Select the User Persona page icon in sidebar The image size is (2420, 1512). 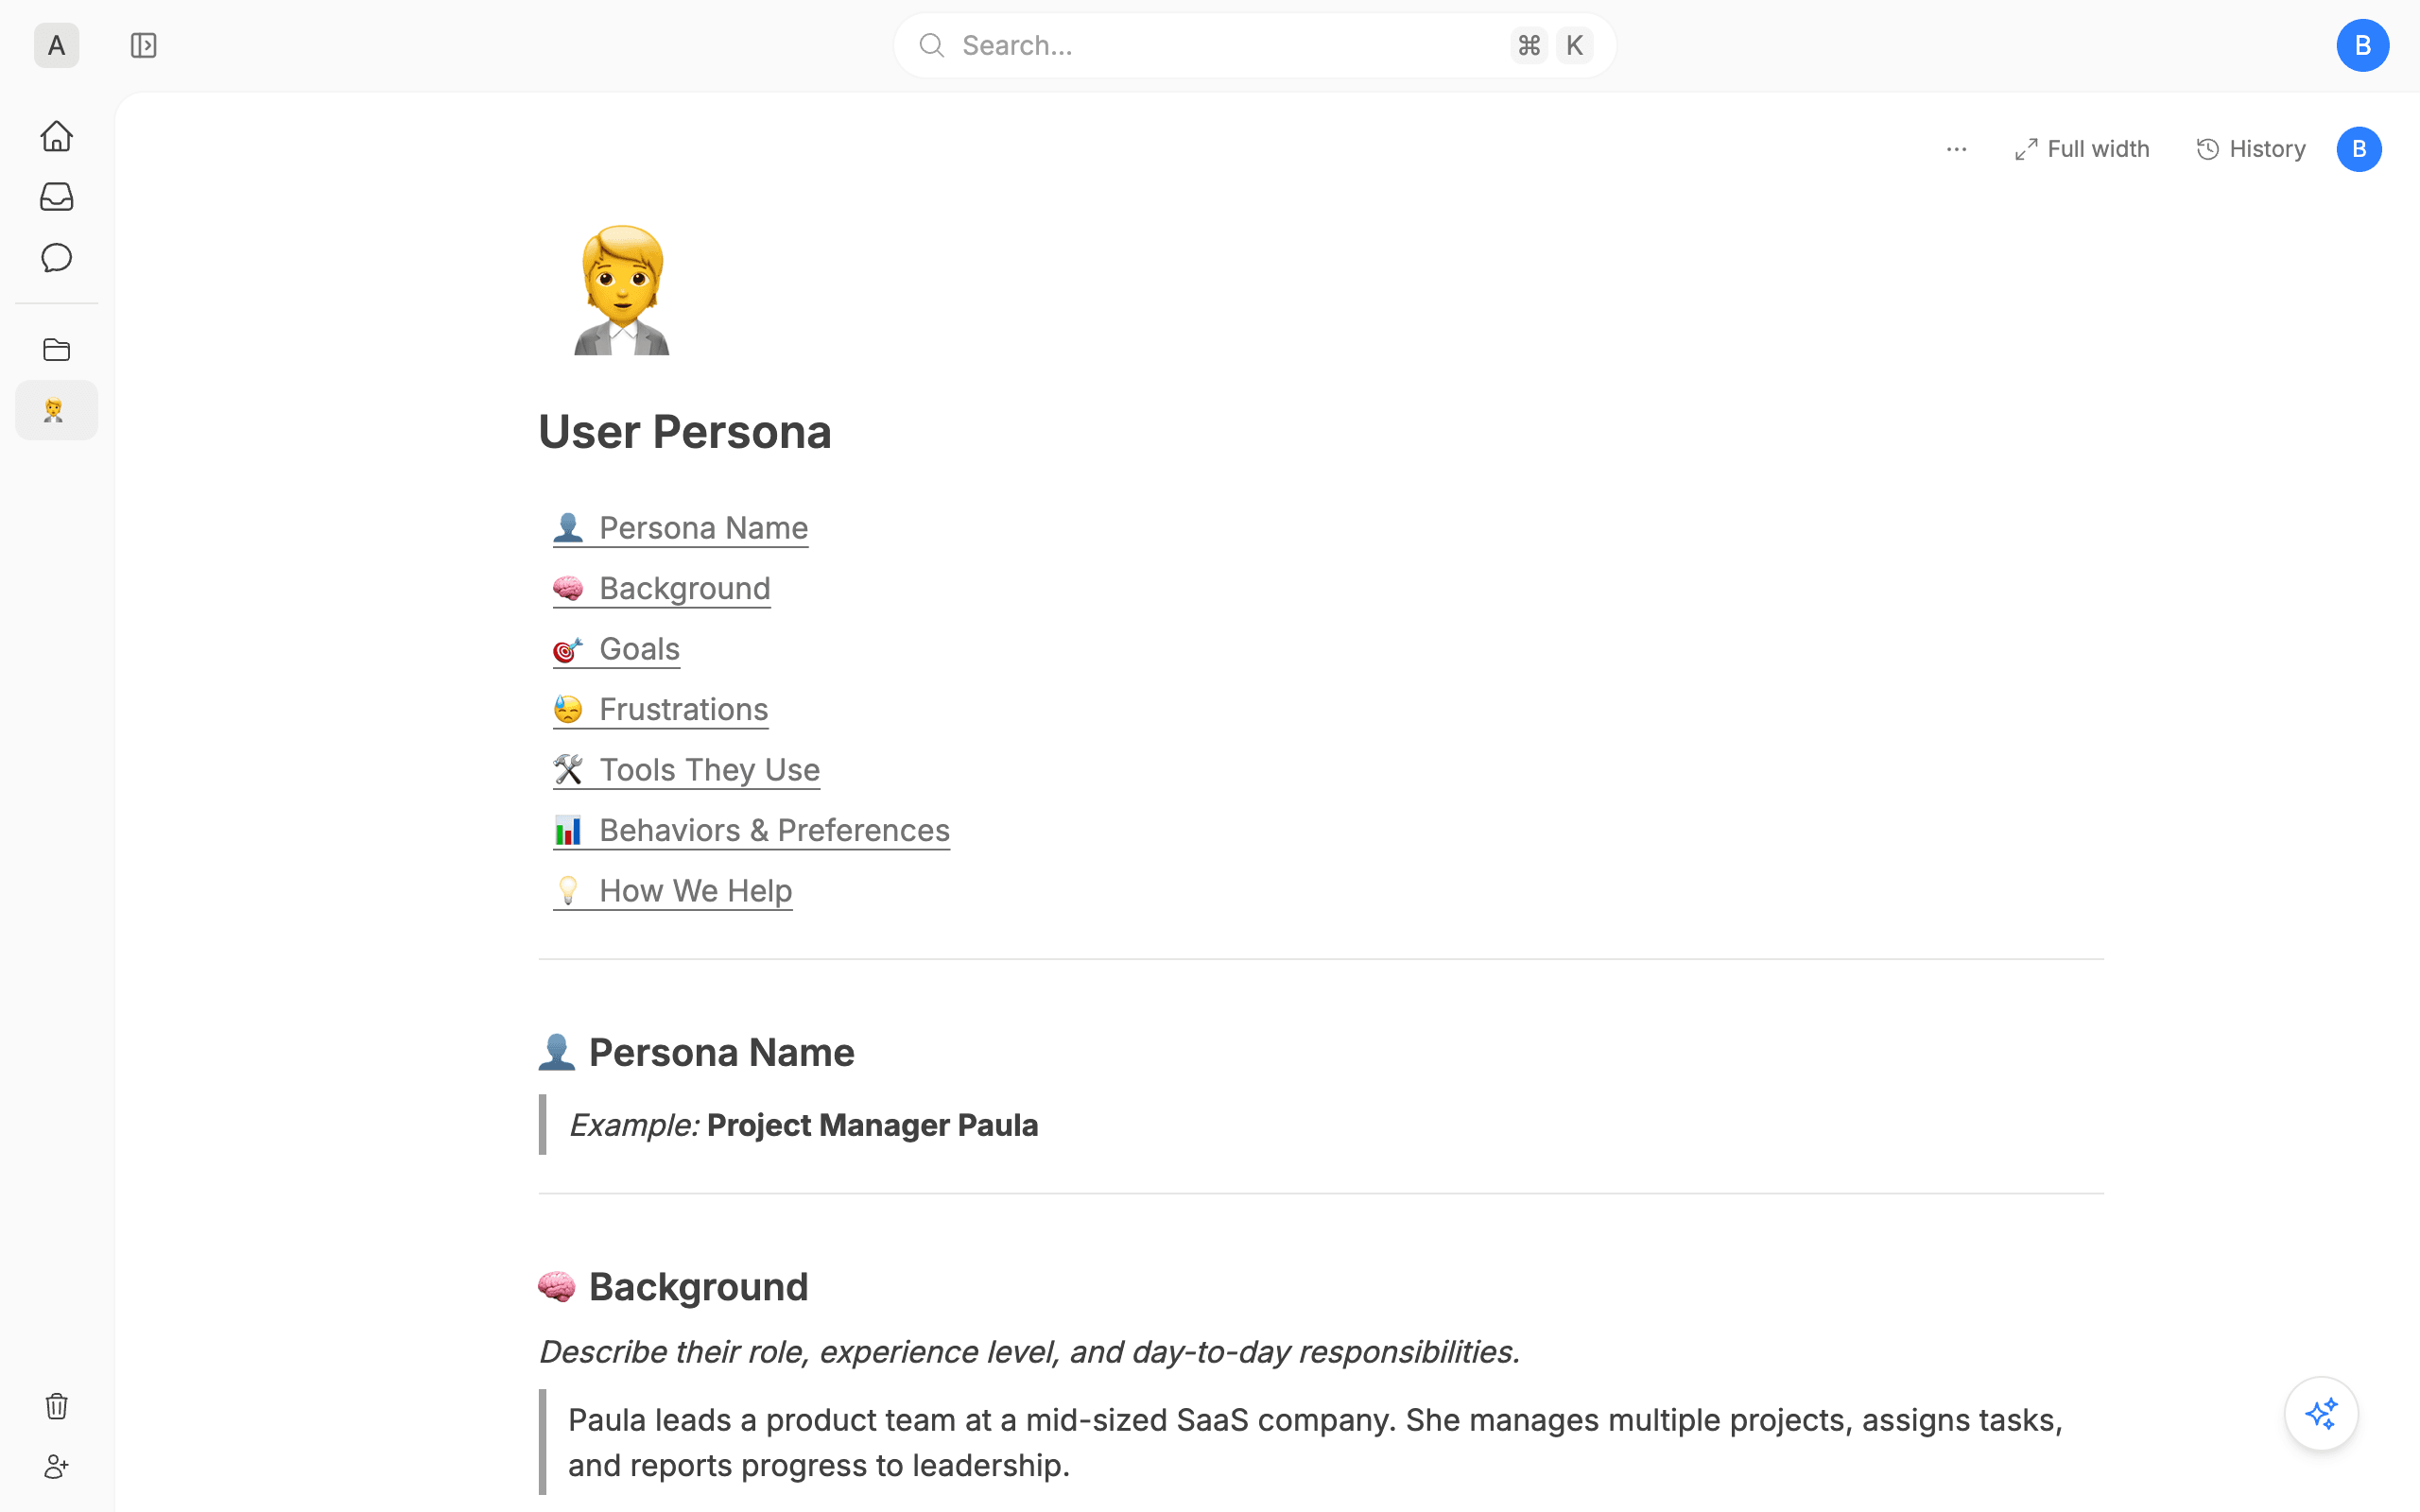point(57,410)
